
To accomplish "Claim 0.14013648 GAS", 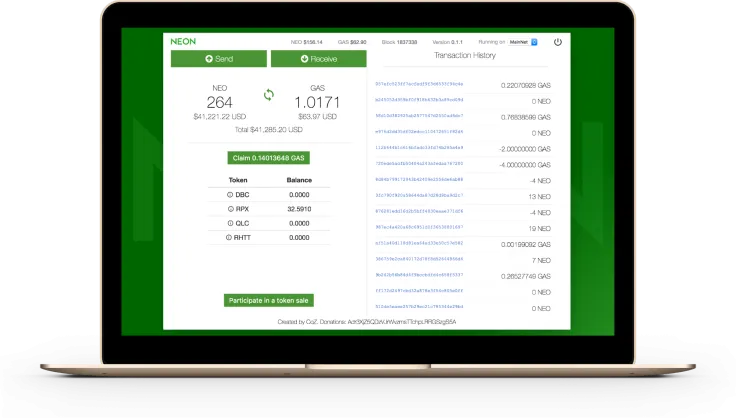I will pyautogui.click(x=268, y=158).
